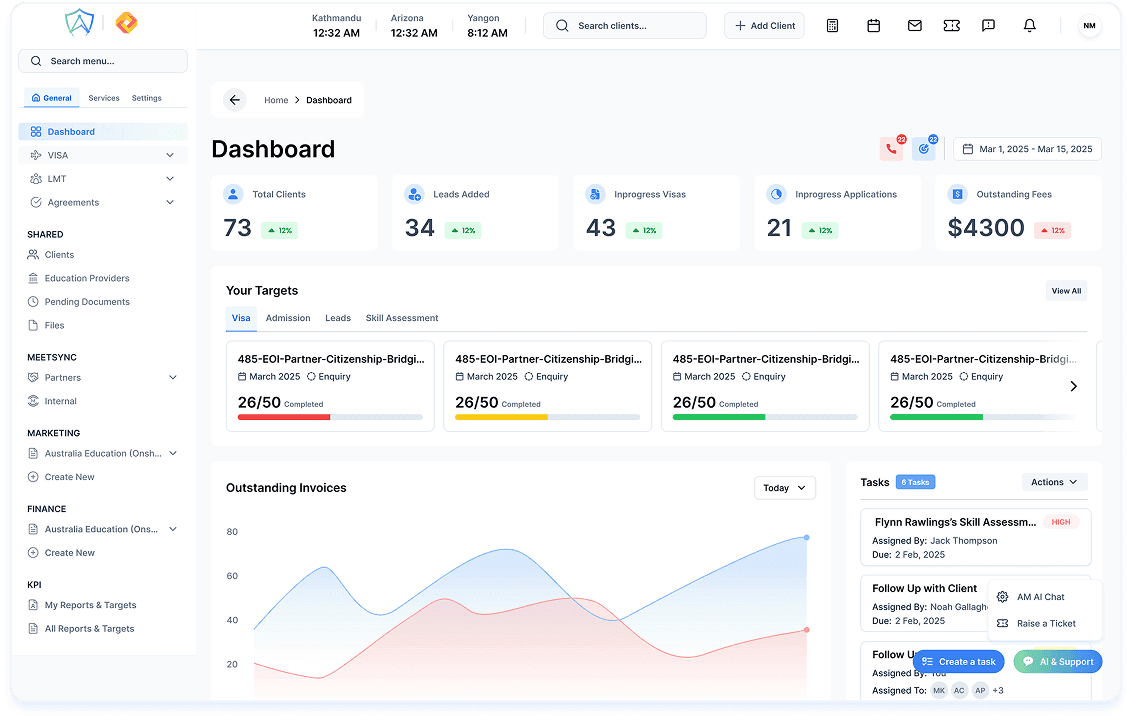
Task: Open the calculator icon in top bar
Action: coord(832,26)
